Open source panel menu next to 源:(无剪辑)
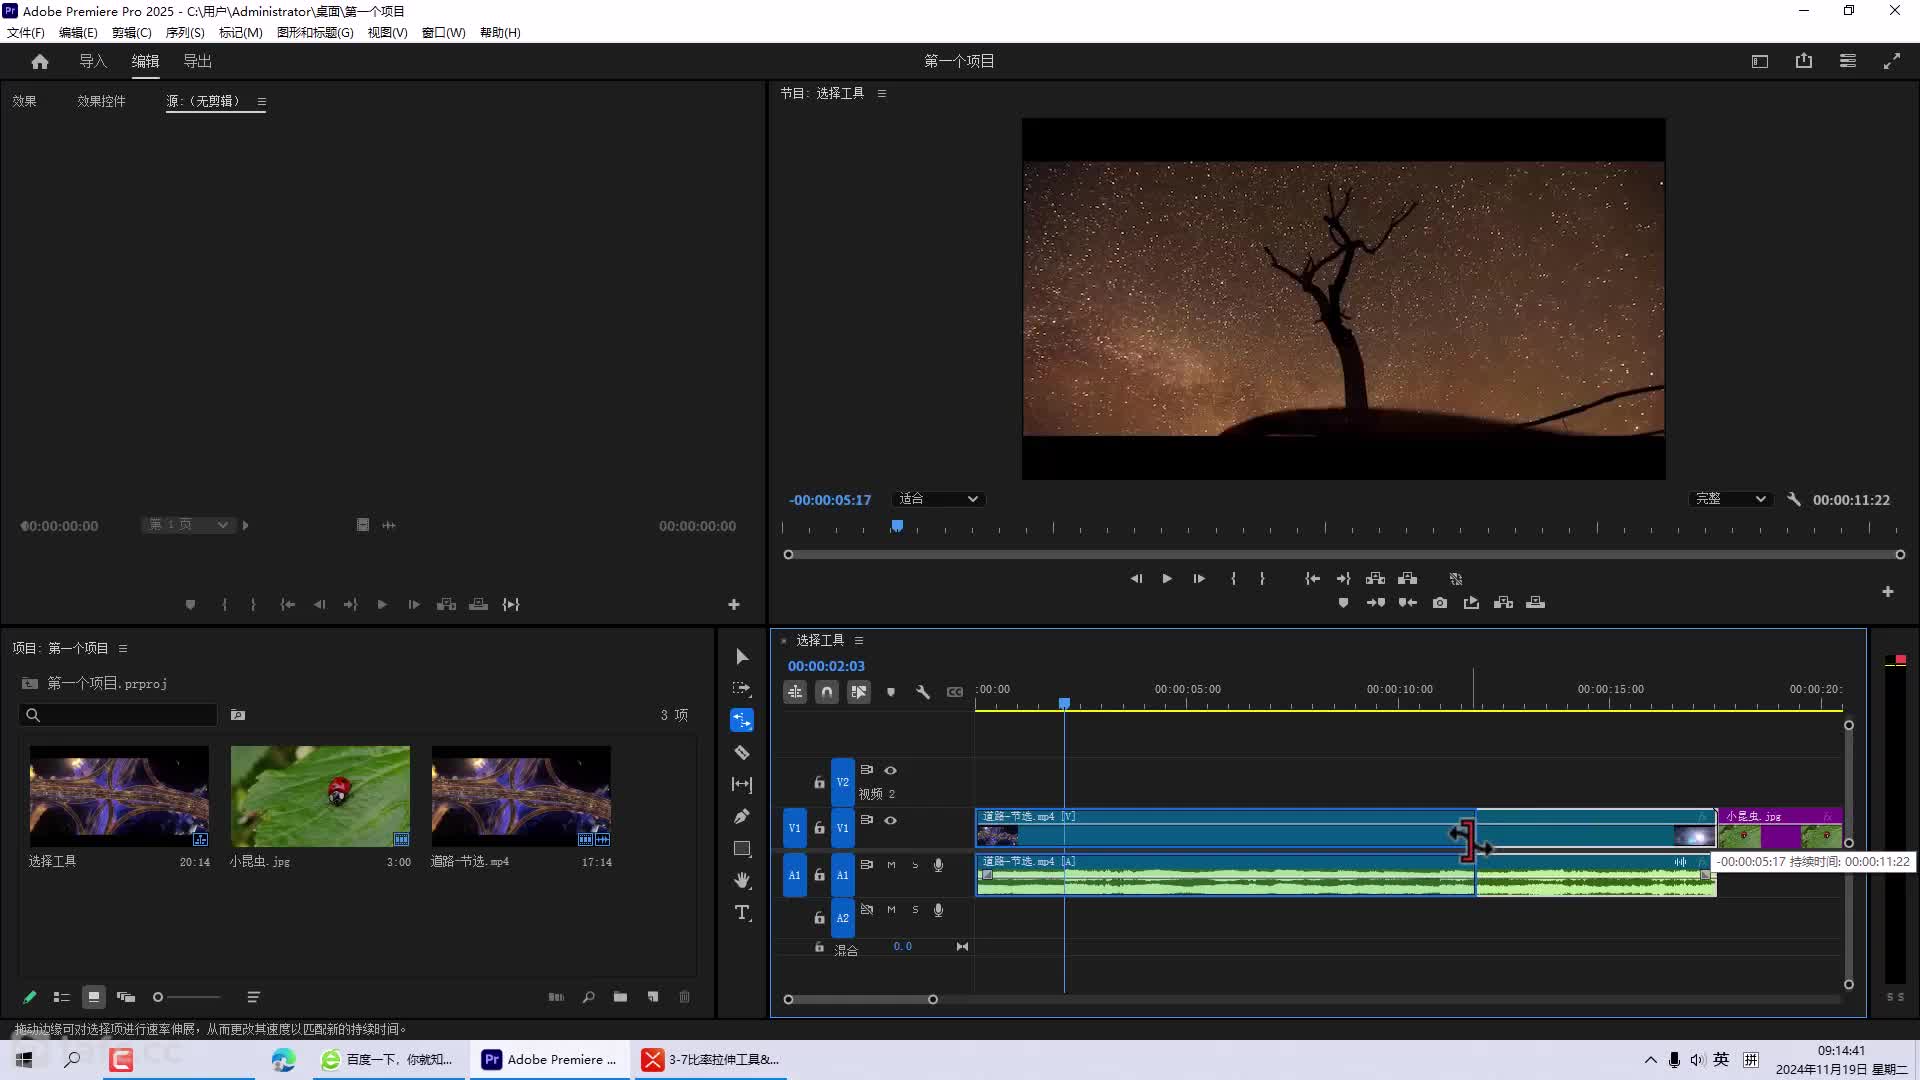Screen dimensions: 1920x1080 coord(262,102)
